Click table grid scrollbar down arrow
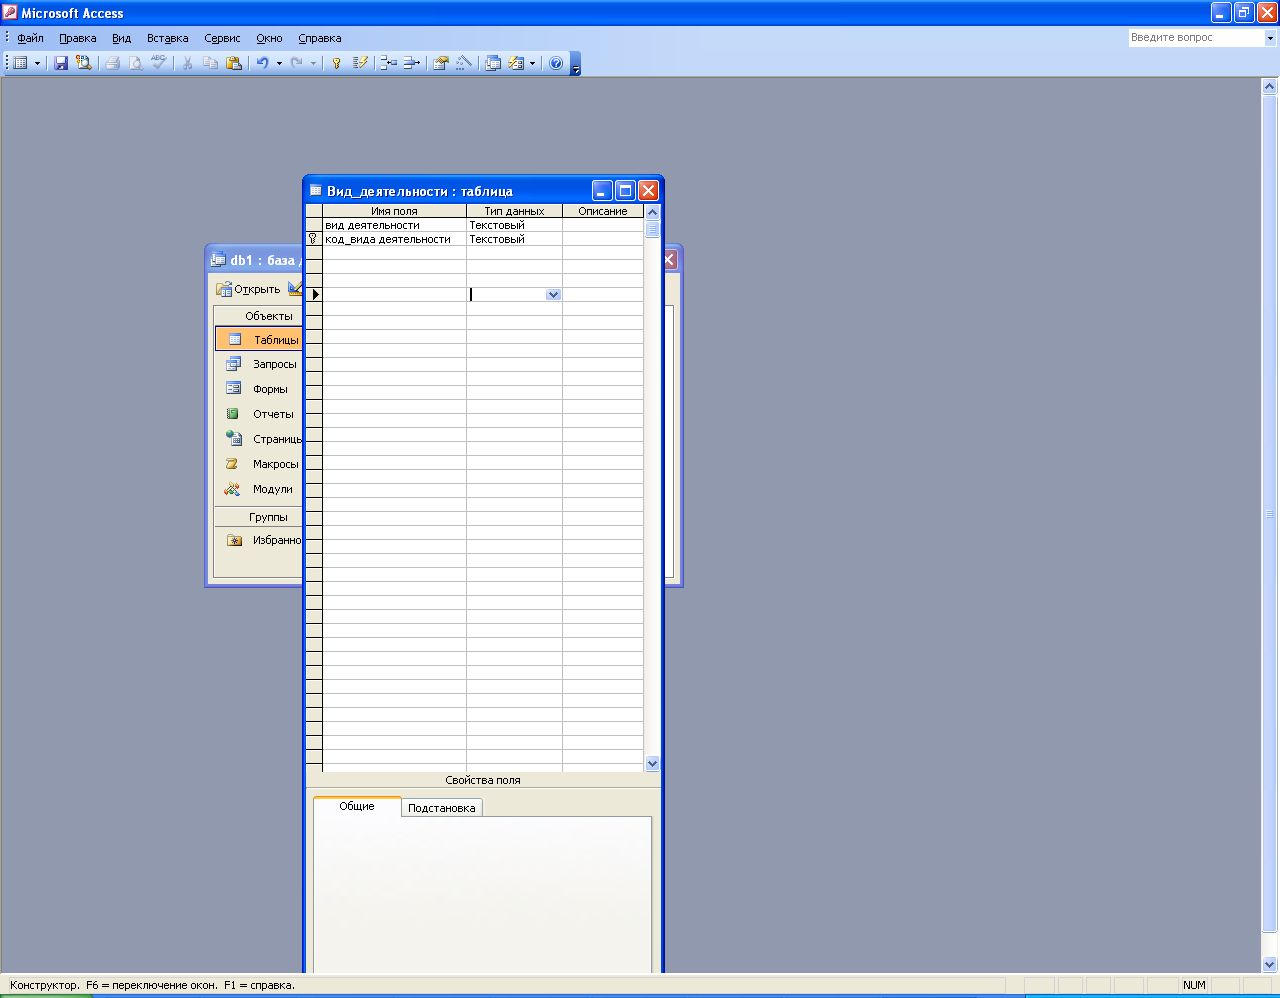1280x998 pixels. [652, 764]
